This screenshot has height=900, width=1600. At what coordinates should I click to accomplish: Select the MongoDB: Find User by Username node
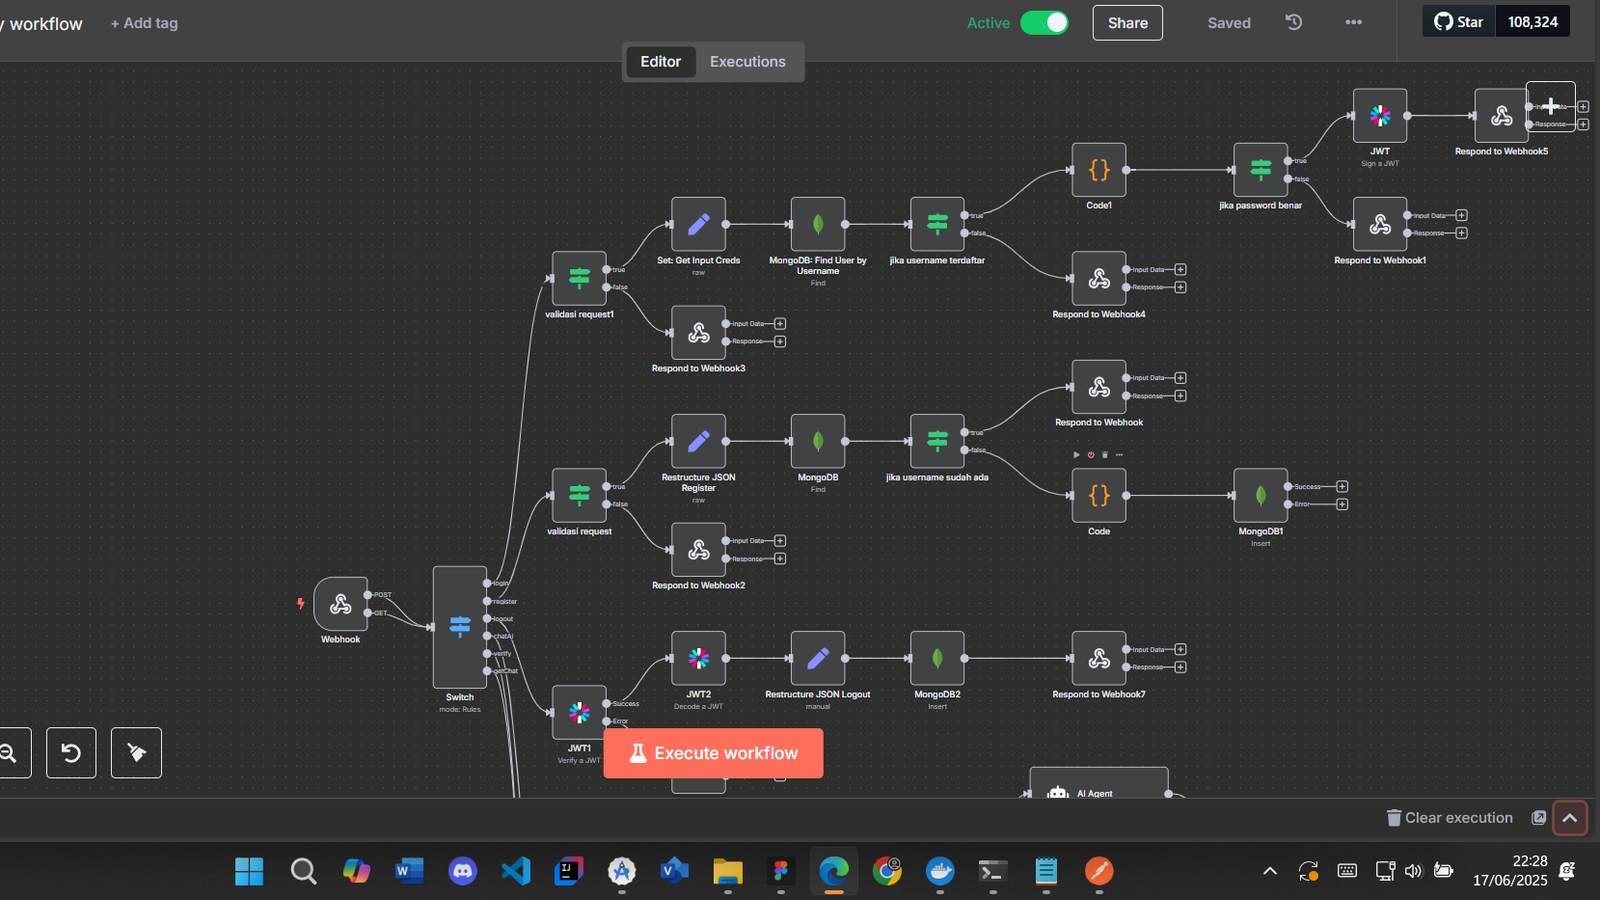pyautogui.click(x=817, y=224)
